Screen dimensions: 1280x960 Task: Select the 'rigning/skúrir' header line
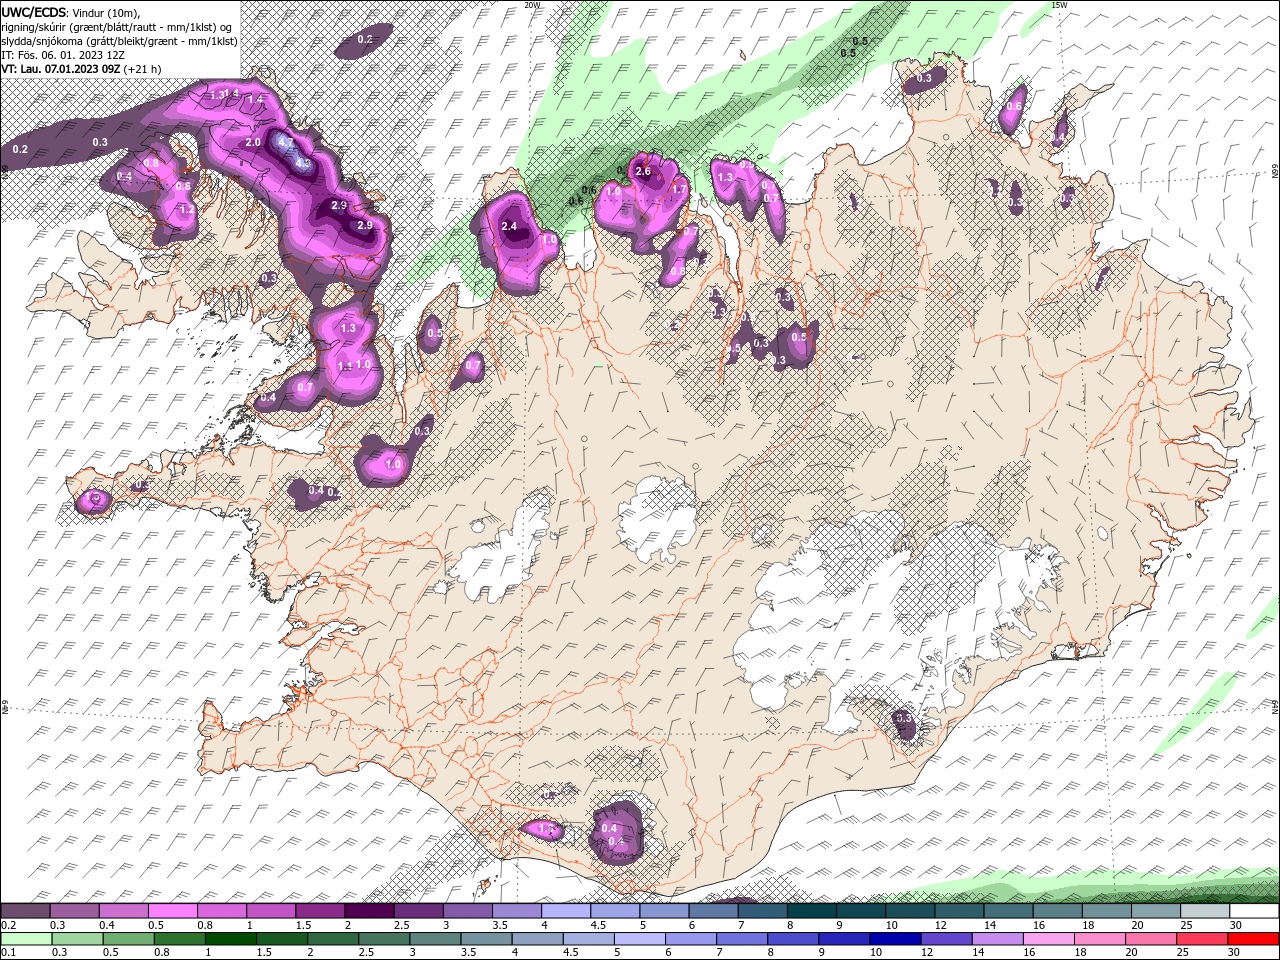click(118, 26)
